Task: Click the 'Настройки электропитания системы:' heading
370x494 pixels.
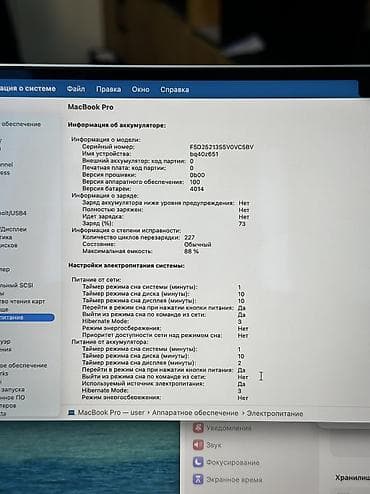Action: coord(126,266)
